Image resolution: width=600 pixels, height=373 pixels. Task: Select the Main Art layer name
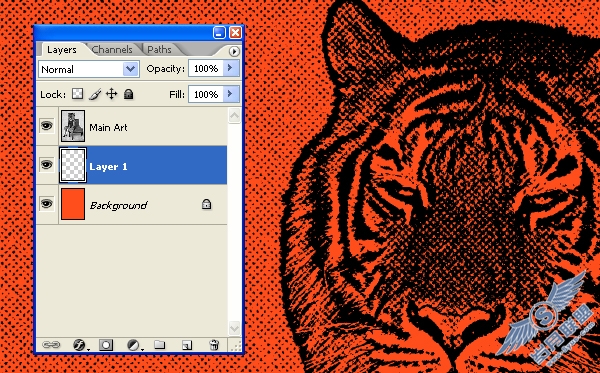pos(108,128)
